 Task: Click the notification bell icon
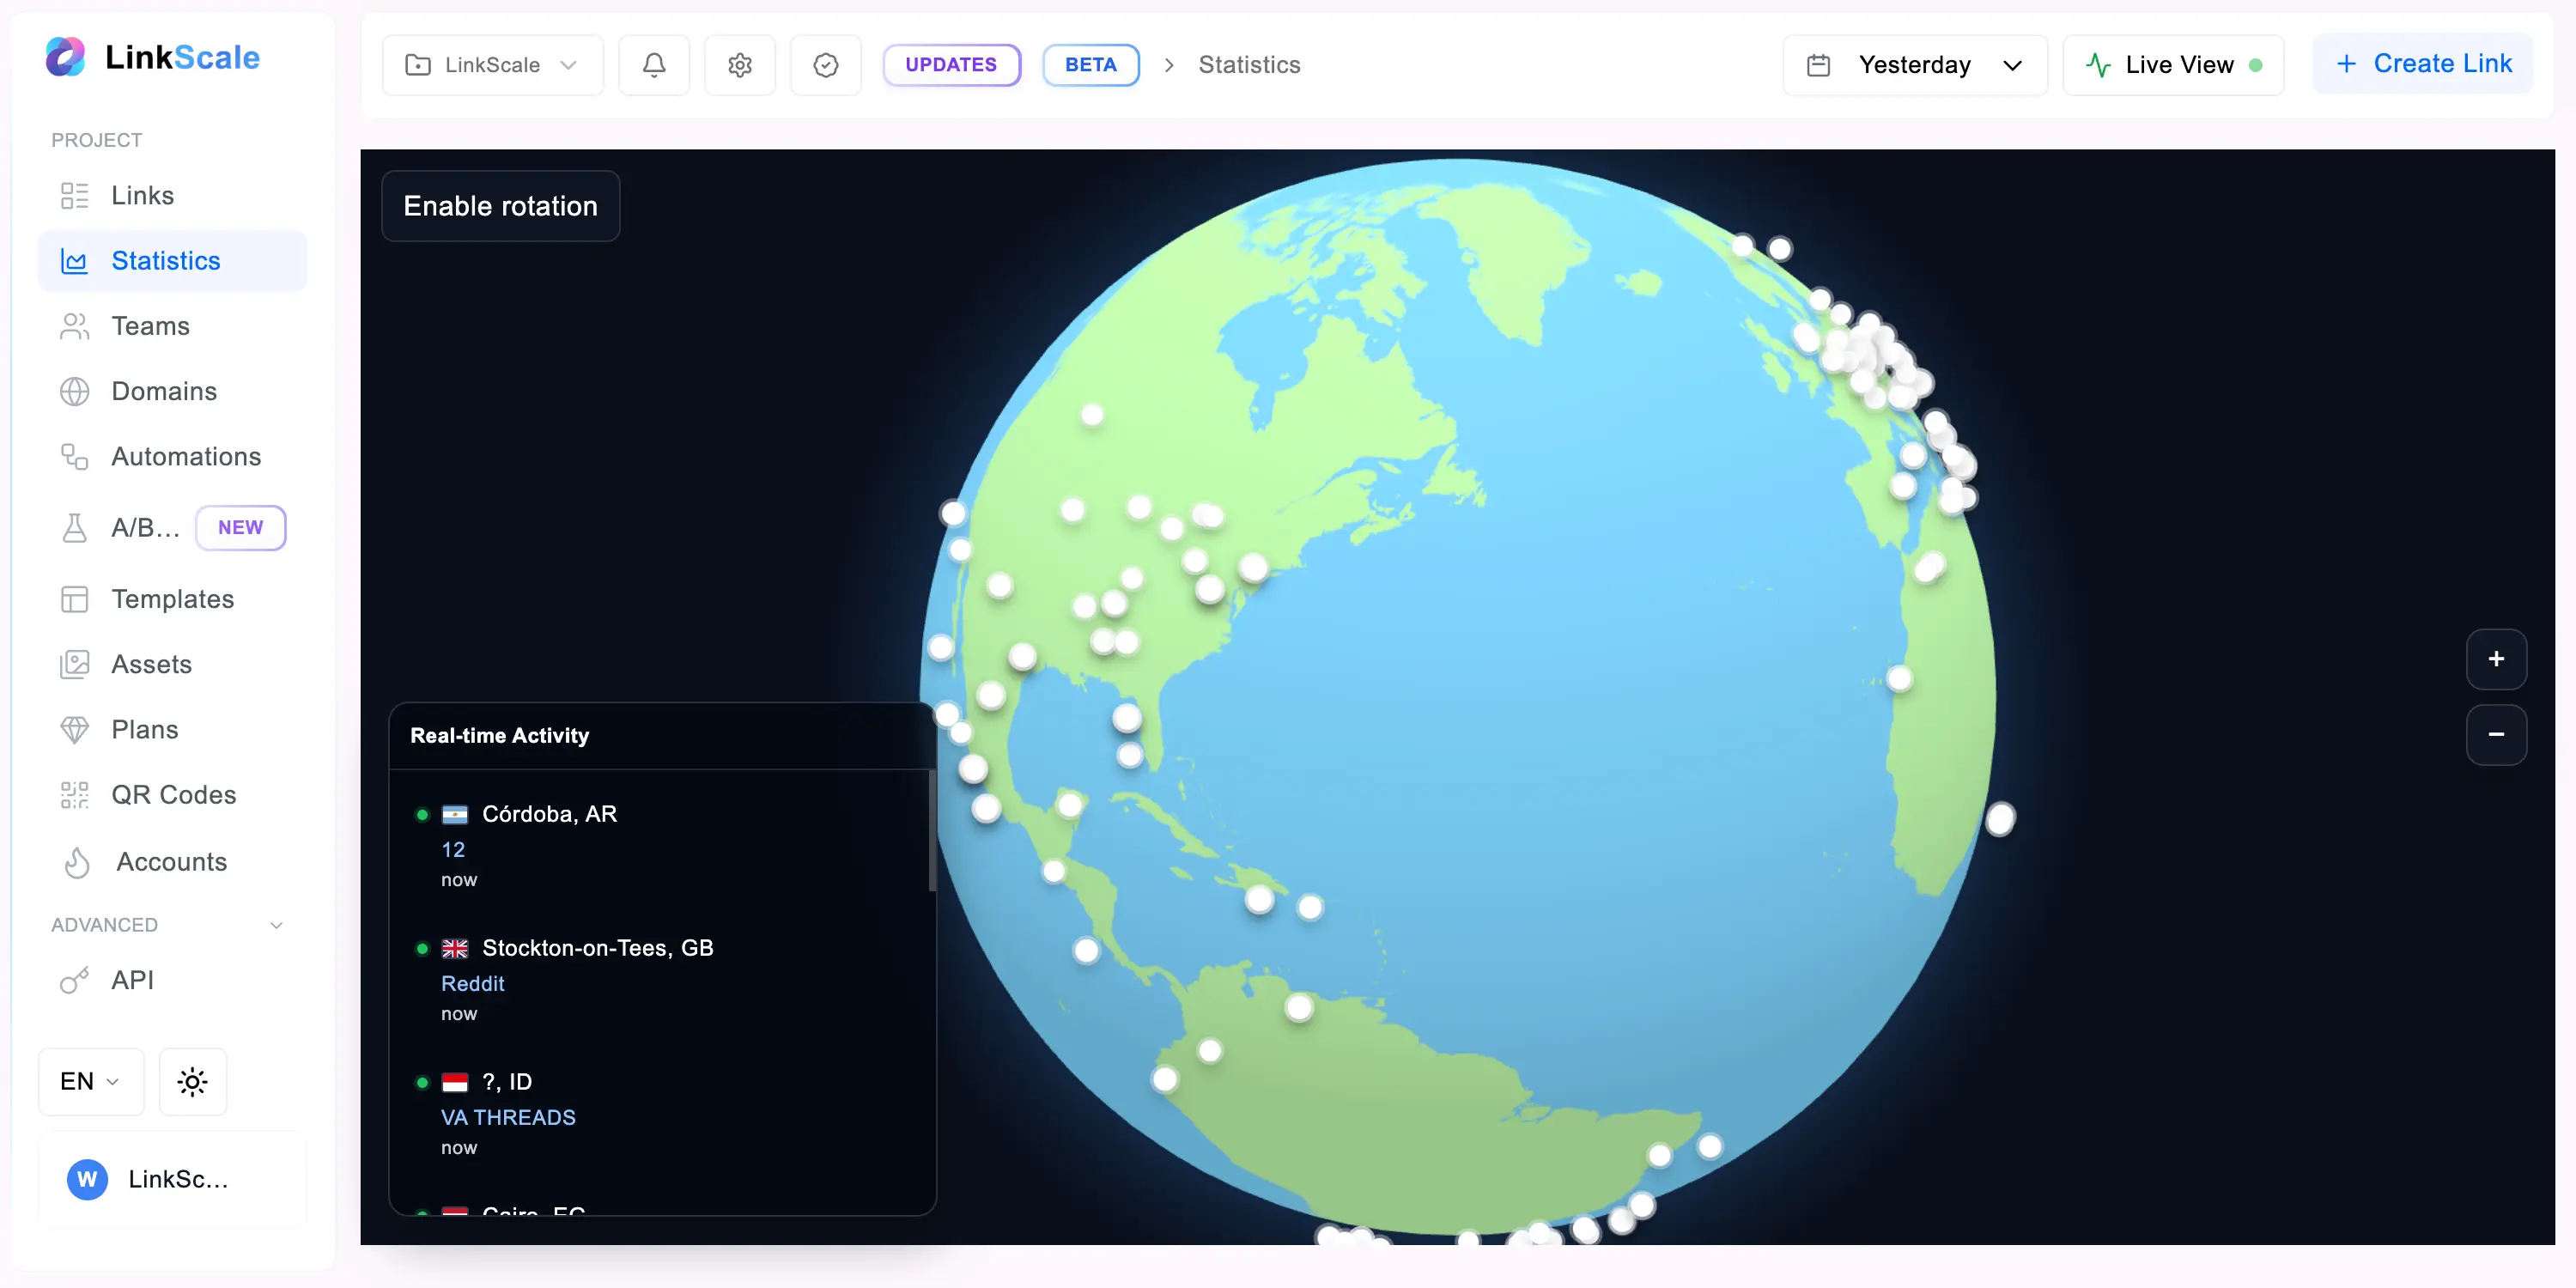coord(654,64)
